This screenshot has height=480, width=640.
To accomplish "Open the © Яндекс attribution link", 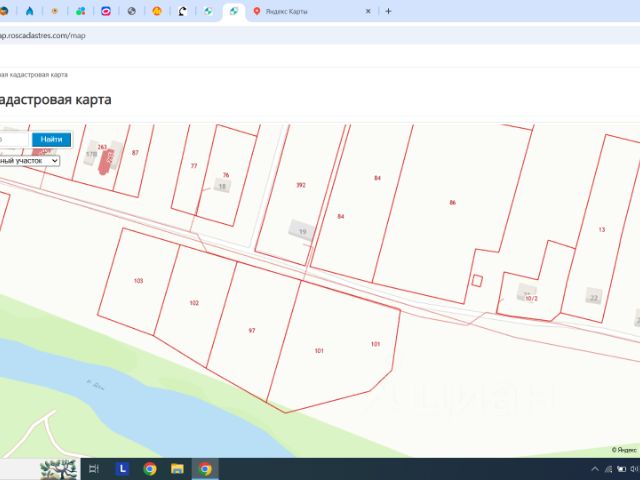I will pyautogui.click(x=624, y=450).
